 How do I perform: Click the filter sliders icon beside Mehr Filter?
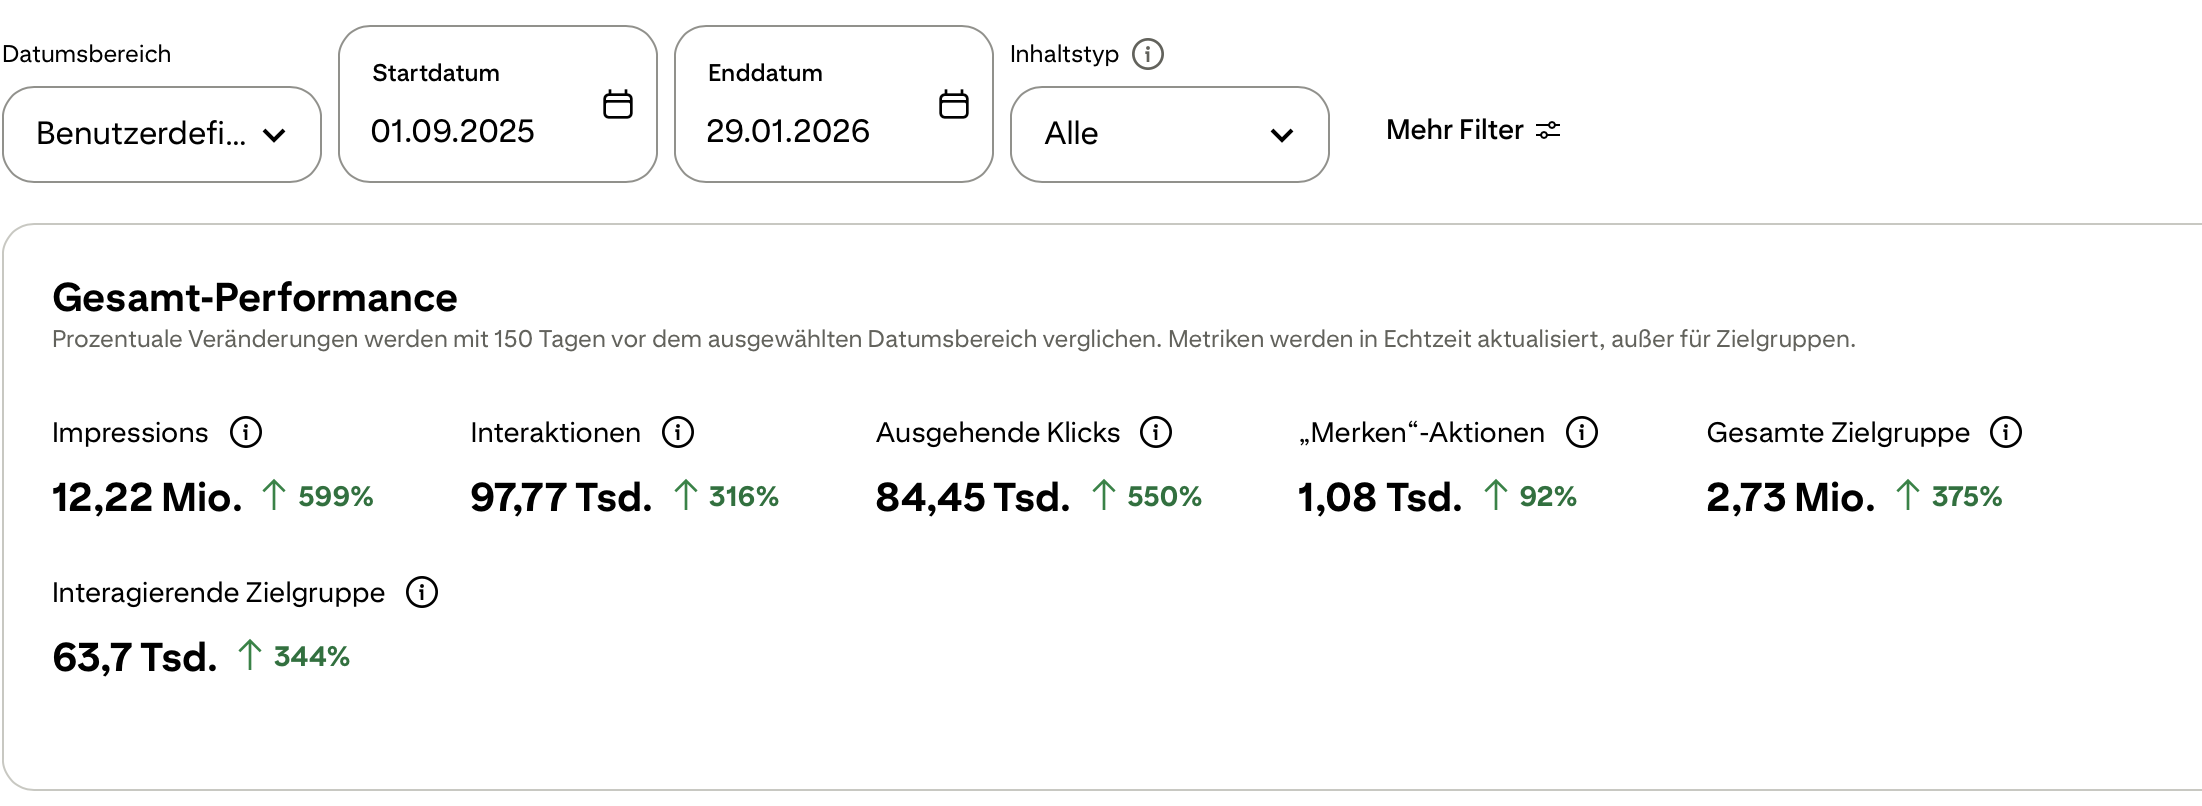(x=1548, y=130)
